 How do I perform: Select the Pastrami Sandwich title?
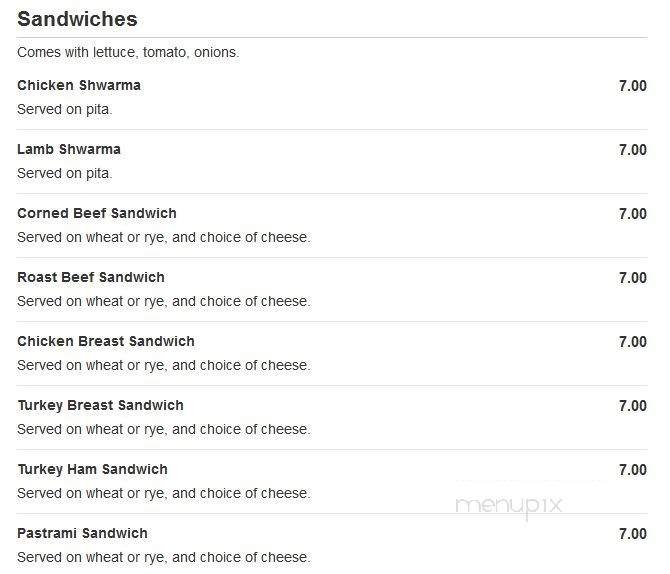(82, 534)
